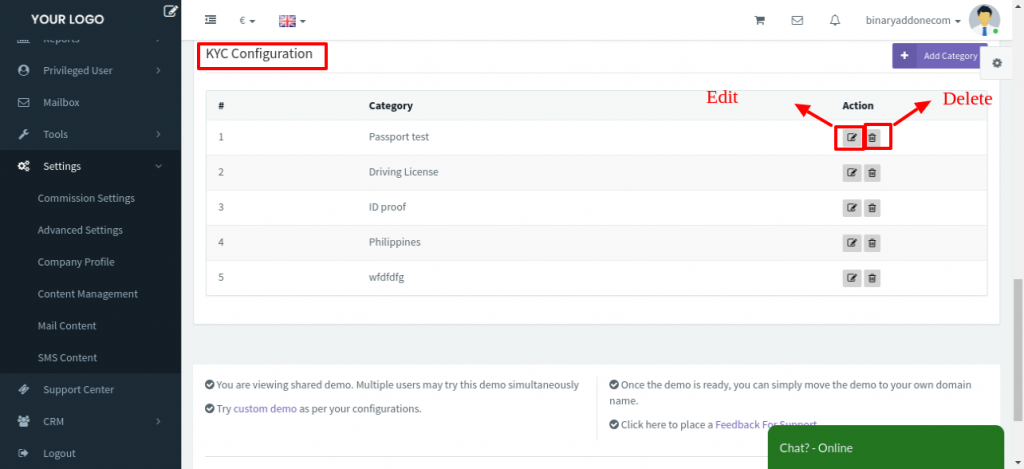Viewport: 1024px width, 469px height.
Task: Edit the ID proof category
Action: [x=852, y=208]
